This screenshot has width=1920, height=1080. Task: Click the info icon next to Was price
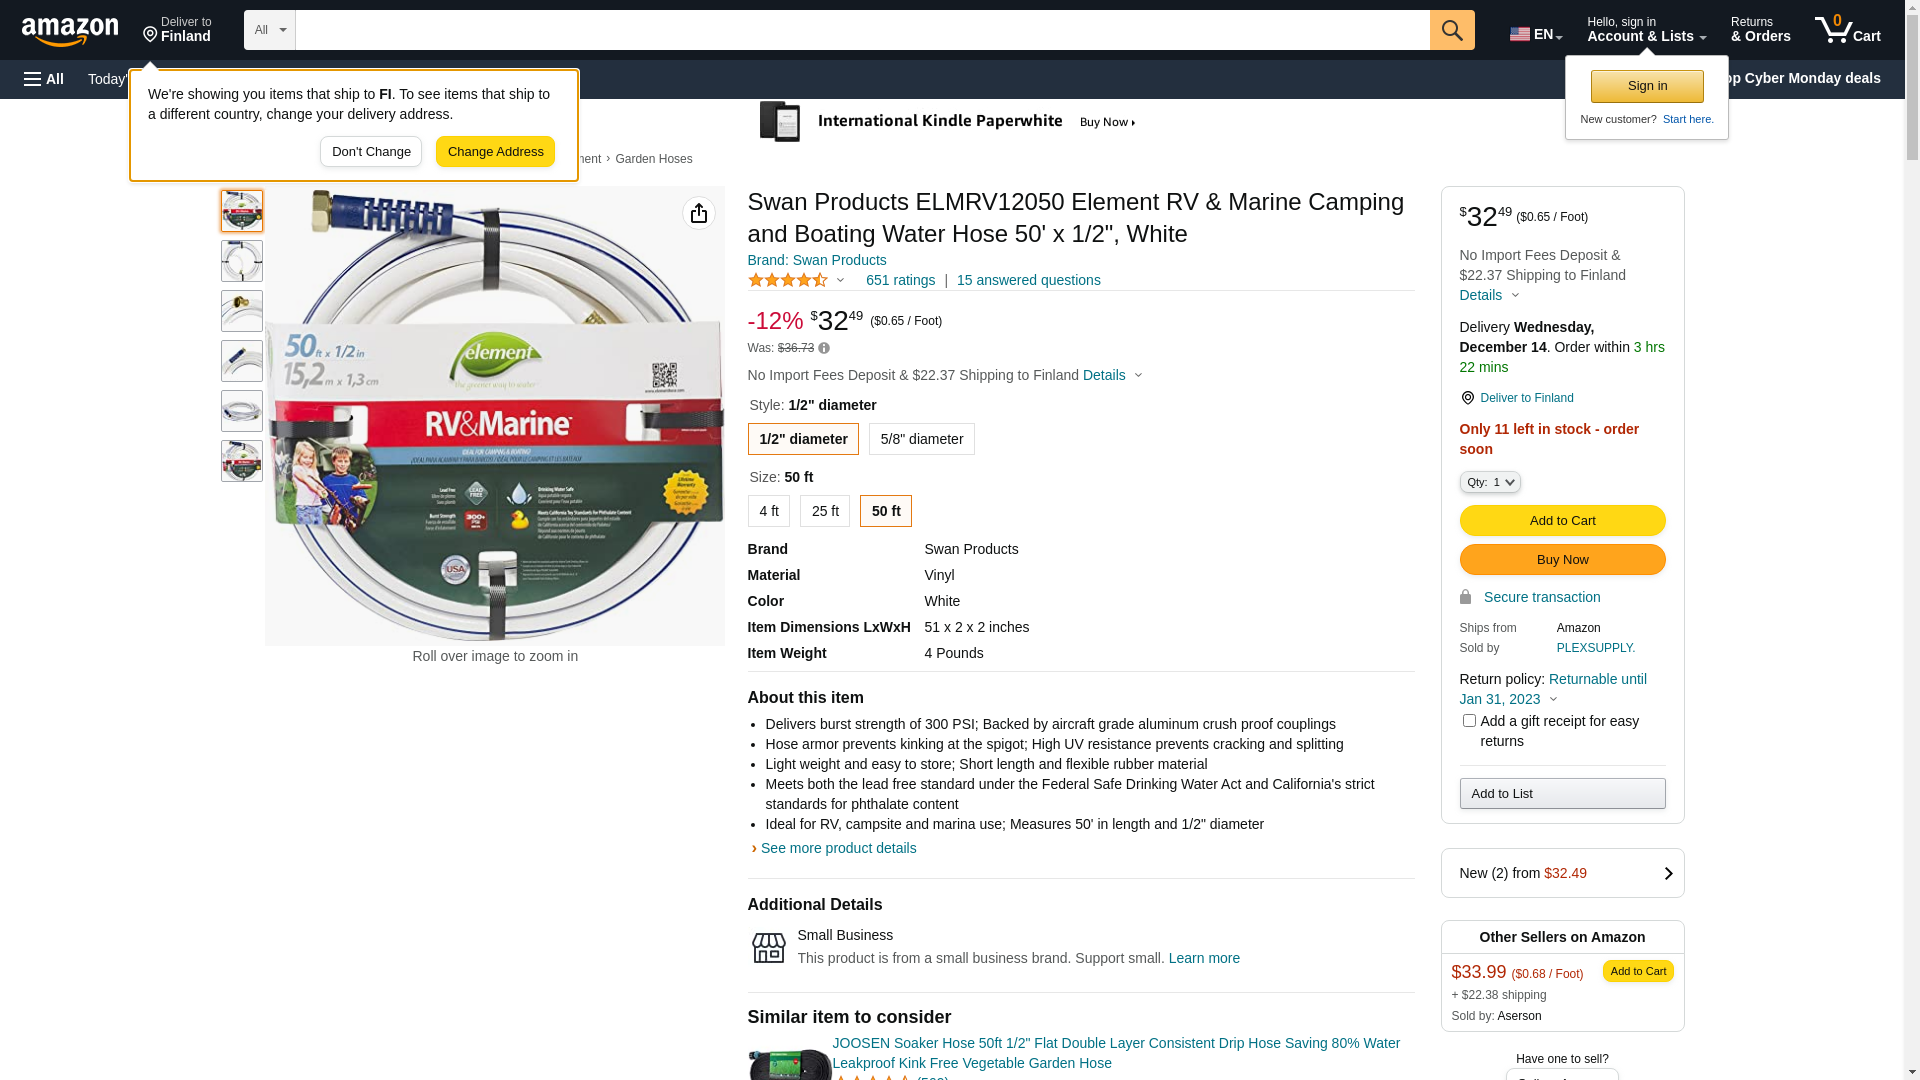point(824,349)
